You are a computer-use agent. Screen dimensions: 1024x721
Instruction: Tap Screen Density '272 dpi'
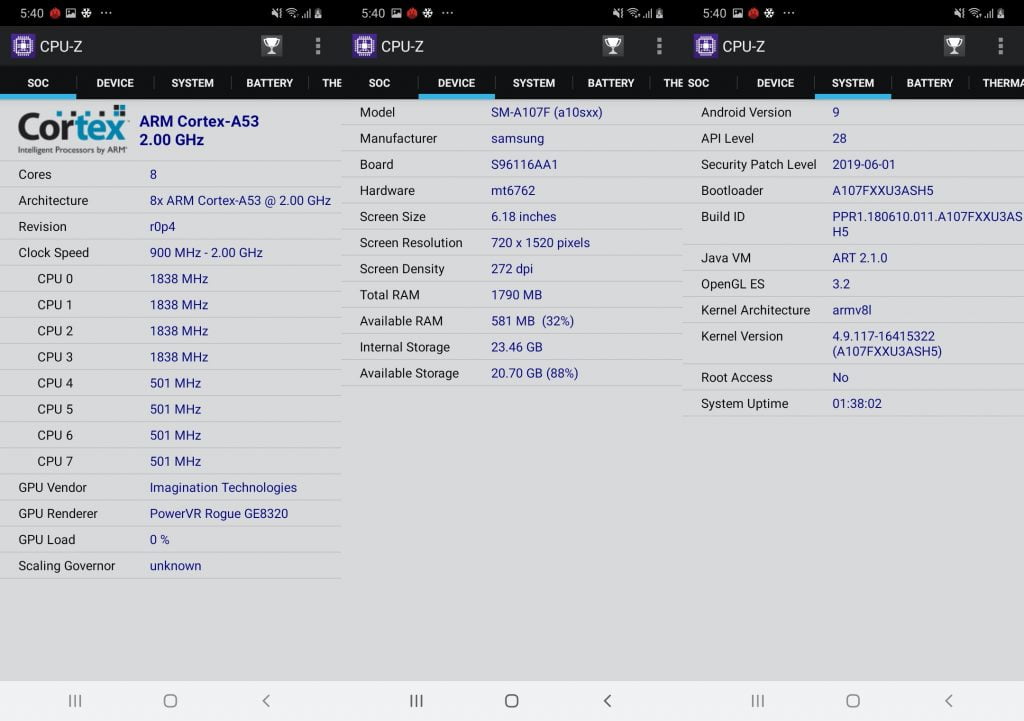pyautogui.click(x=512, y=269)
